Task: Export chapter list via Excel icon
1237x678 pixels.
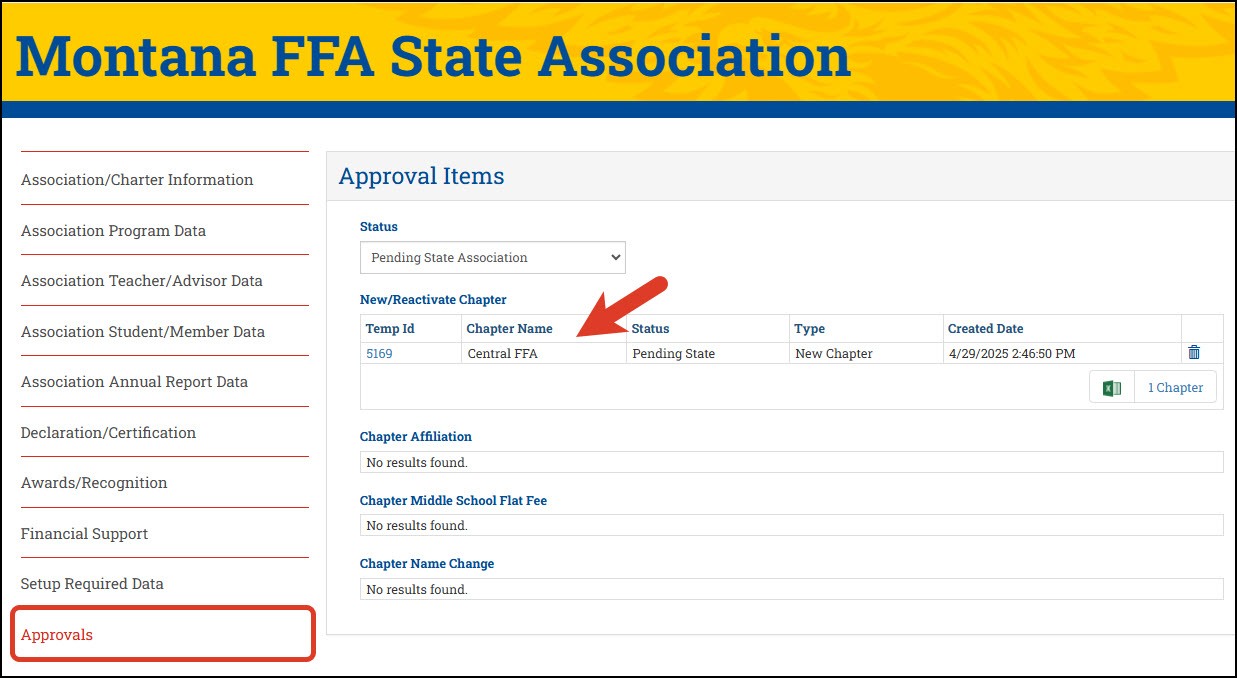Action: click(1112, 388)
